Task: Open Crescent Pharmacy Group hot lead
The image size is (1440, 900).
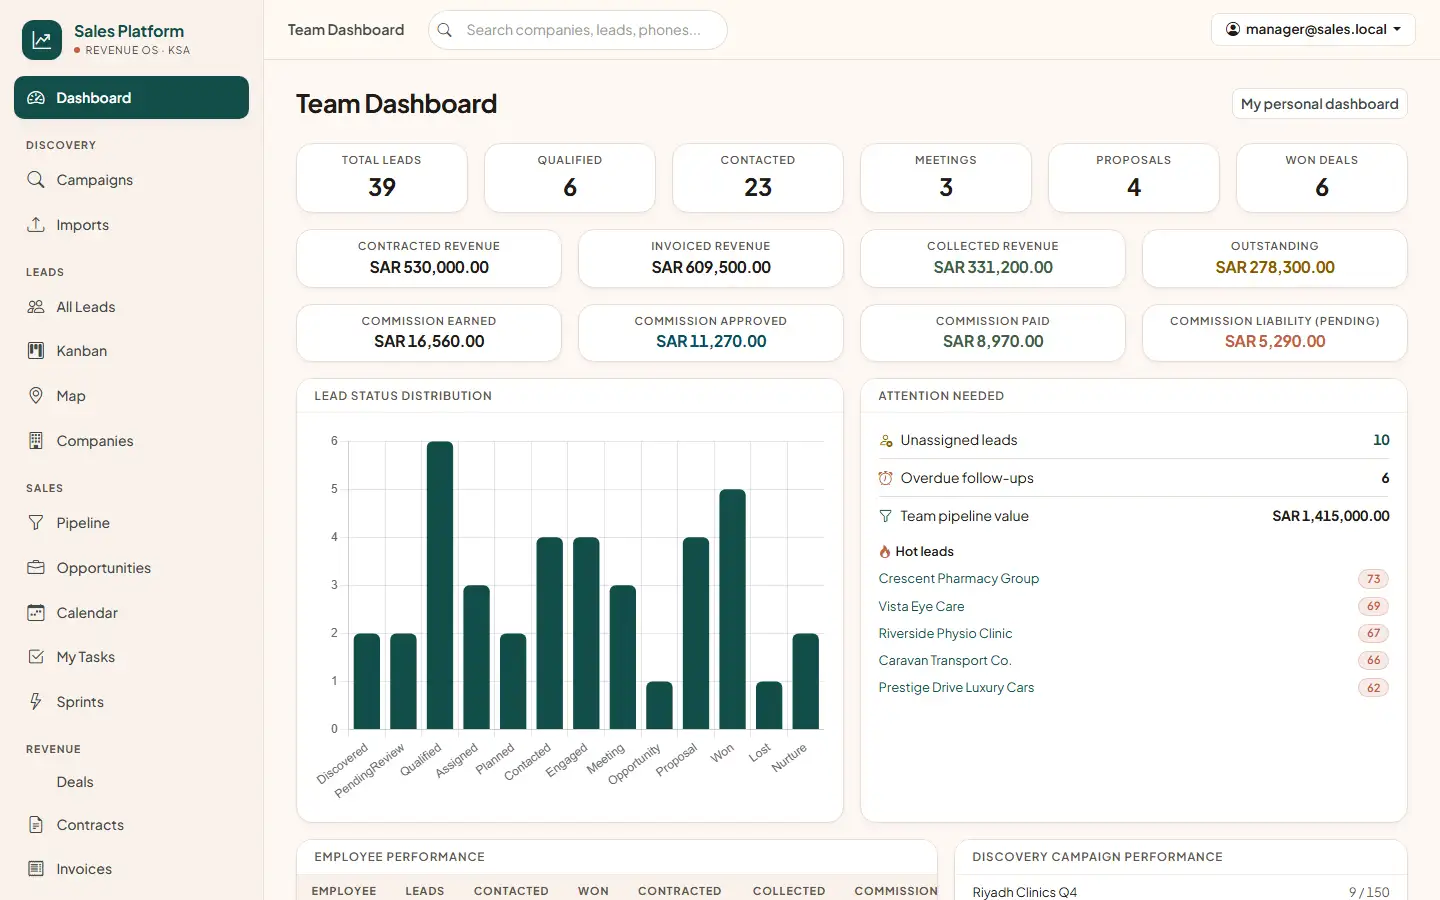Action: click(958, 579)
